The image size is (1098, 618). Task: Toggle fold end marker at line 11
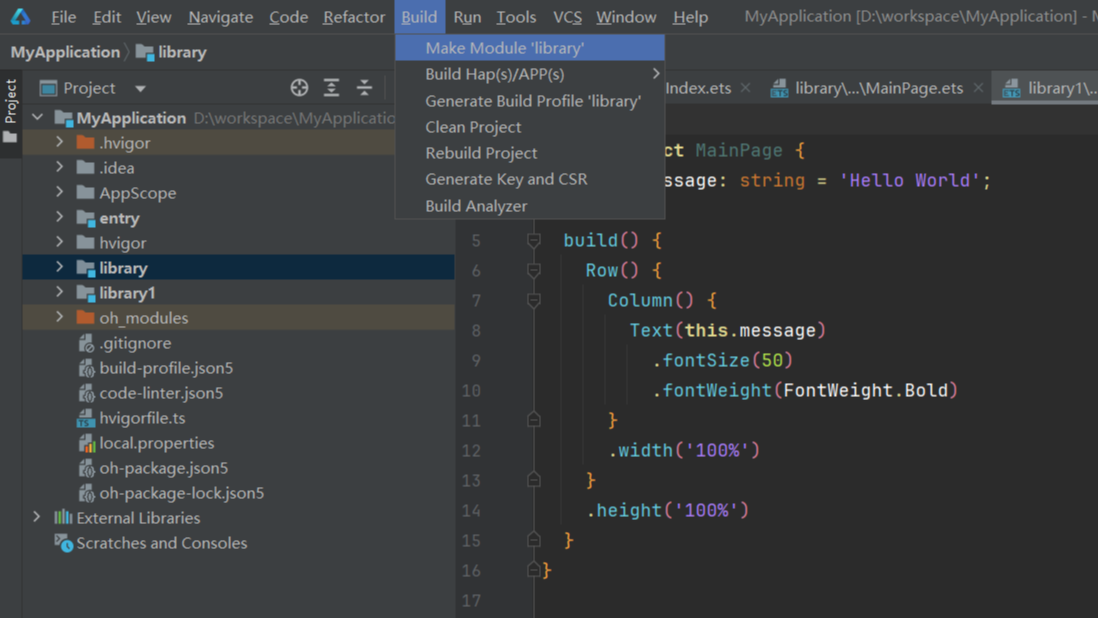534,420
